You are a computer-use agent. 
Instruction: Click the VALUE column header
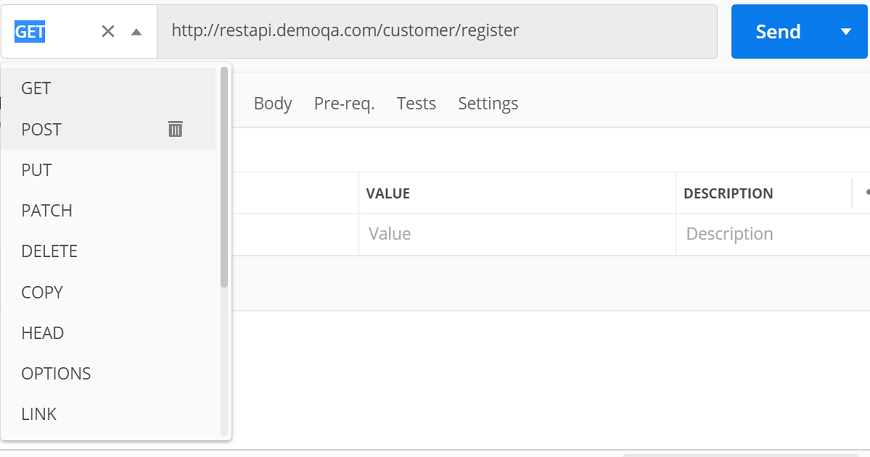pos(388,194)
